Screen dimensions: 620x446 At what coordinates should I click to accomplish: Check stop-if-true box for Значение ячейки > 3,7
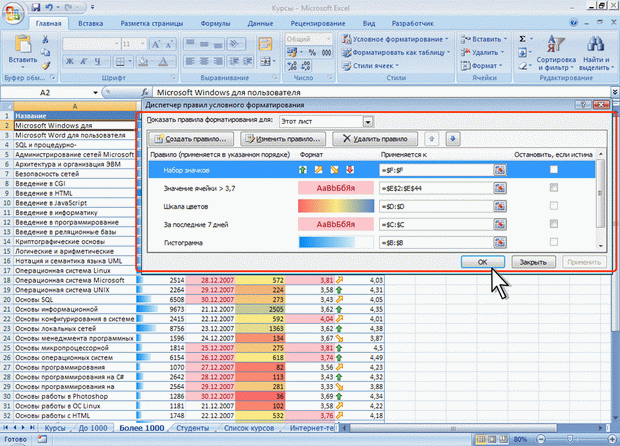pyautogui.click(x=554, y=187)
